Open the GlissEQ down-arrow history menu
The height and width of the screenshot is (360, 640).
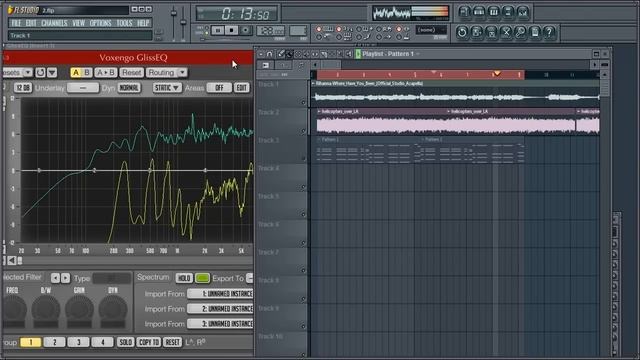52,72
